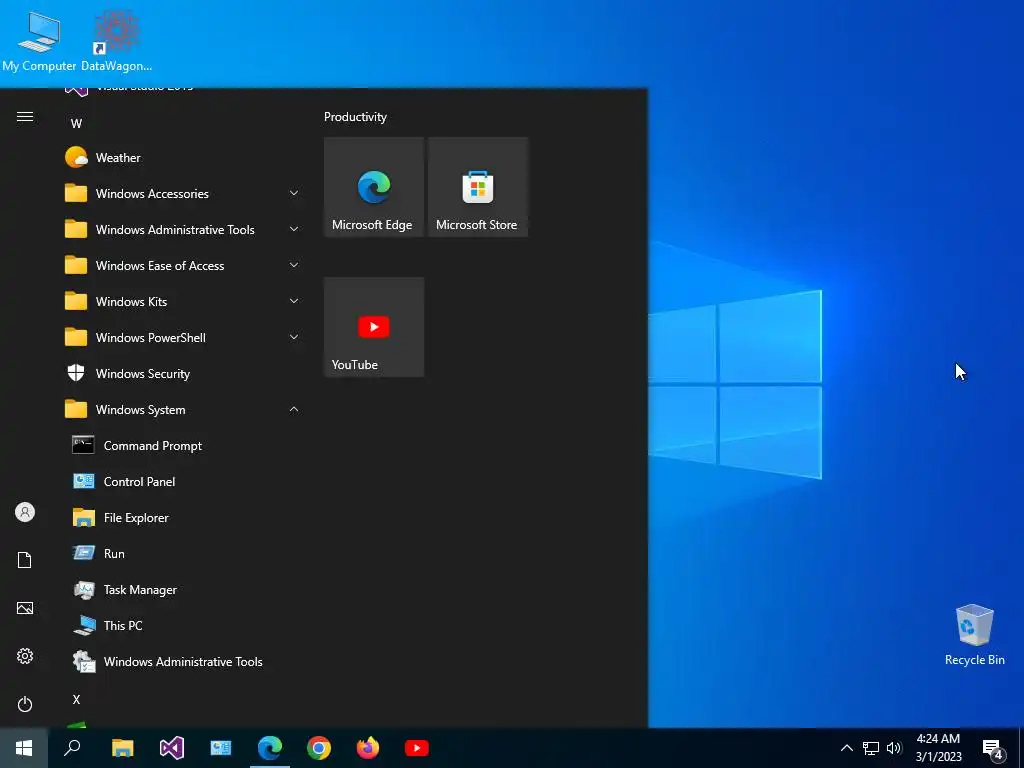Screen dimensions: 1024x768
Task: Open Microsoft Edge from taskbar
Action: click(x=270, y=748)
